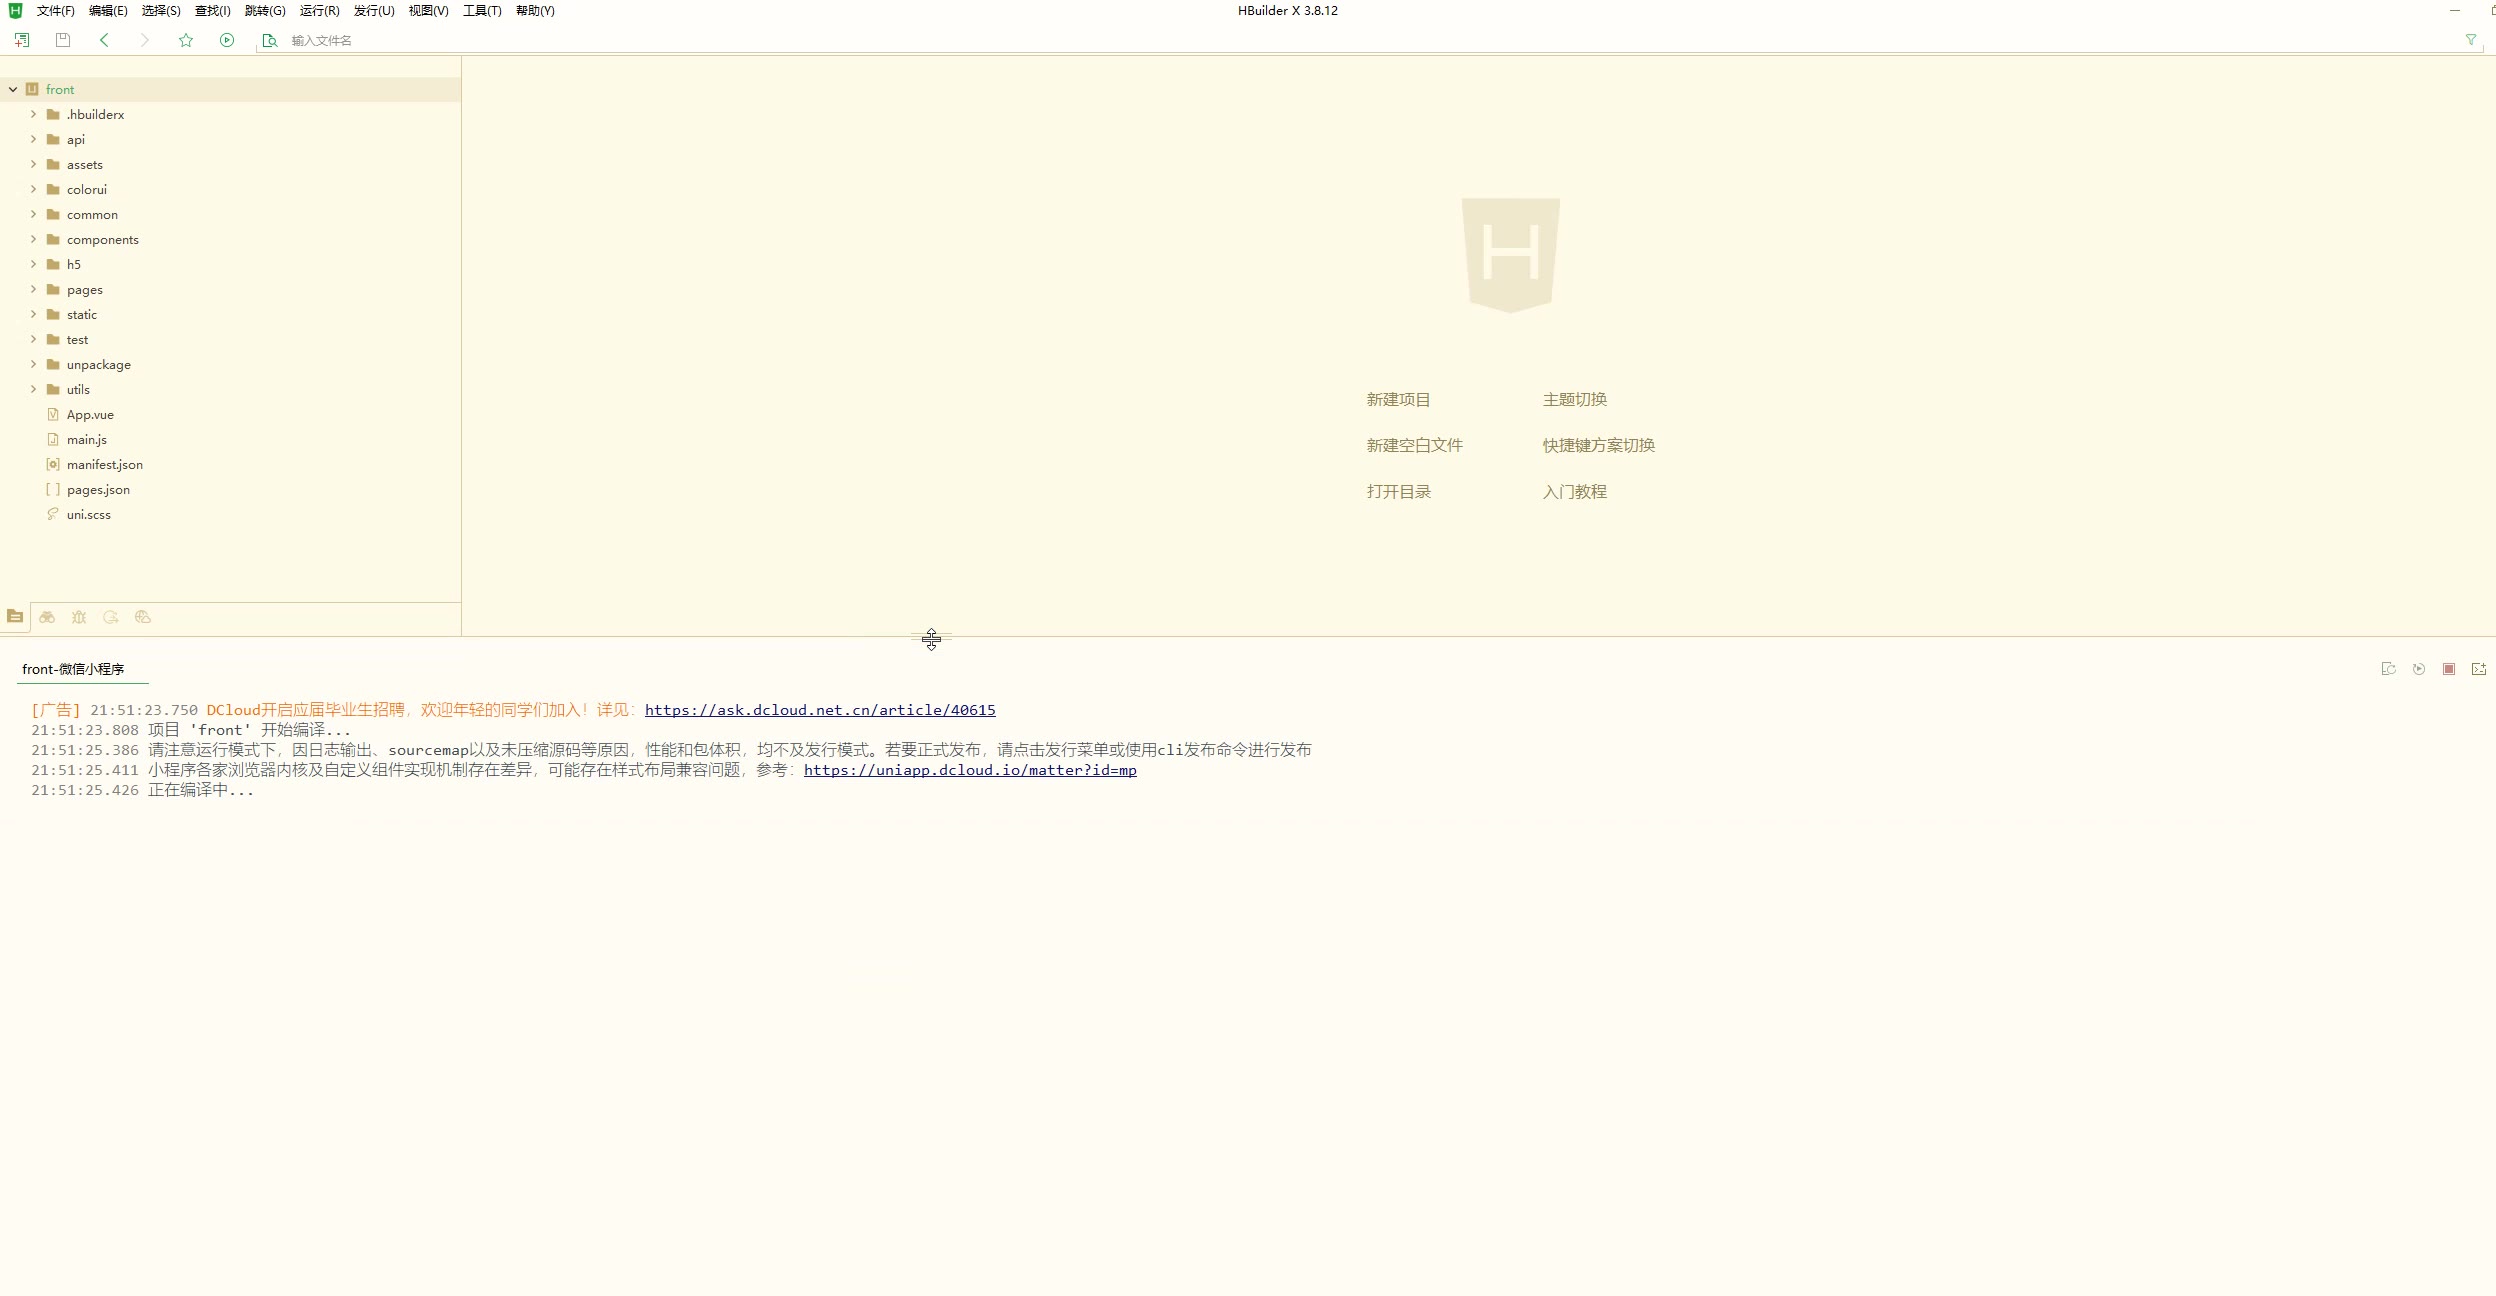Open the 工具(T) menu

click(482, 11)
